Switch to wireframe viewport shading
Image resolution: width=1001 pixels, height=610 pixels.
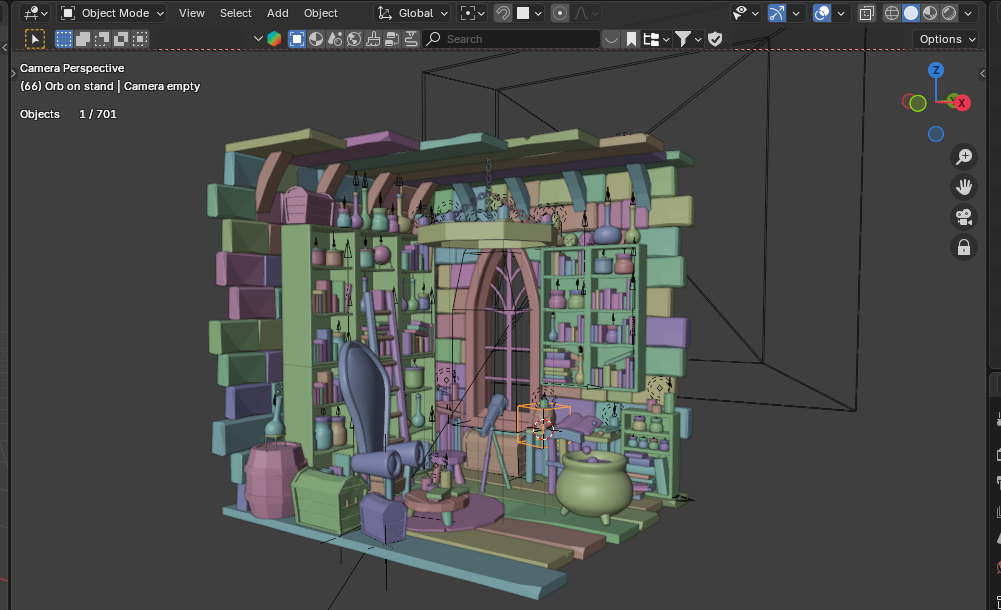(x=892, y=13)
